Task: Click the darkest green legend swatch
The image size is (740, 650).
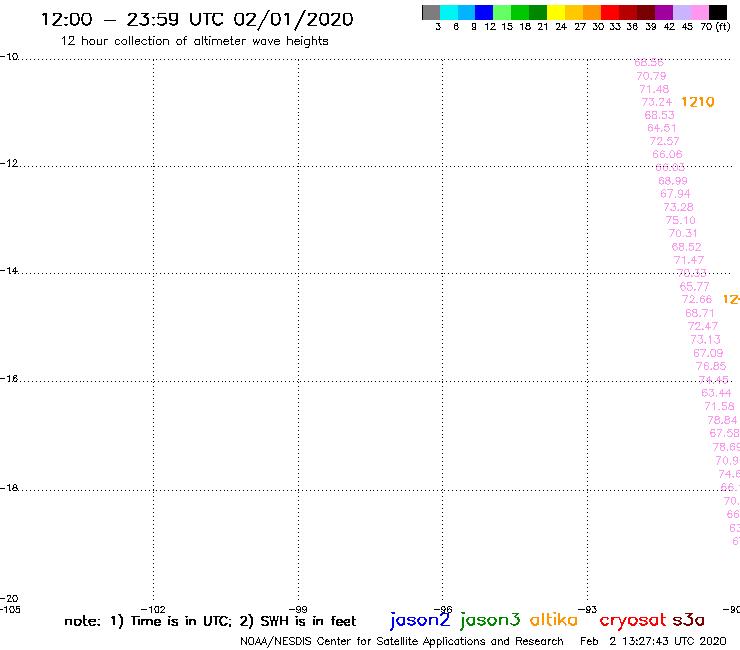Action: [538, 12]
